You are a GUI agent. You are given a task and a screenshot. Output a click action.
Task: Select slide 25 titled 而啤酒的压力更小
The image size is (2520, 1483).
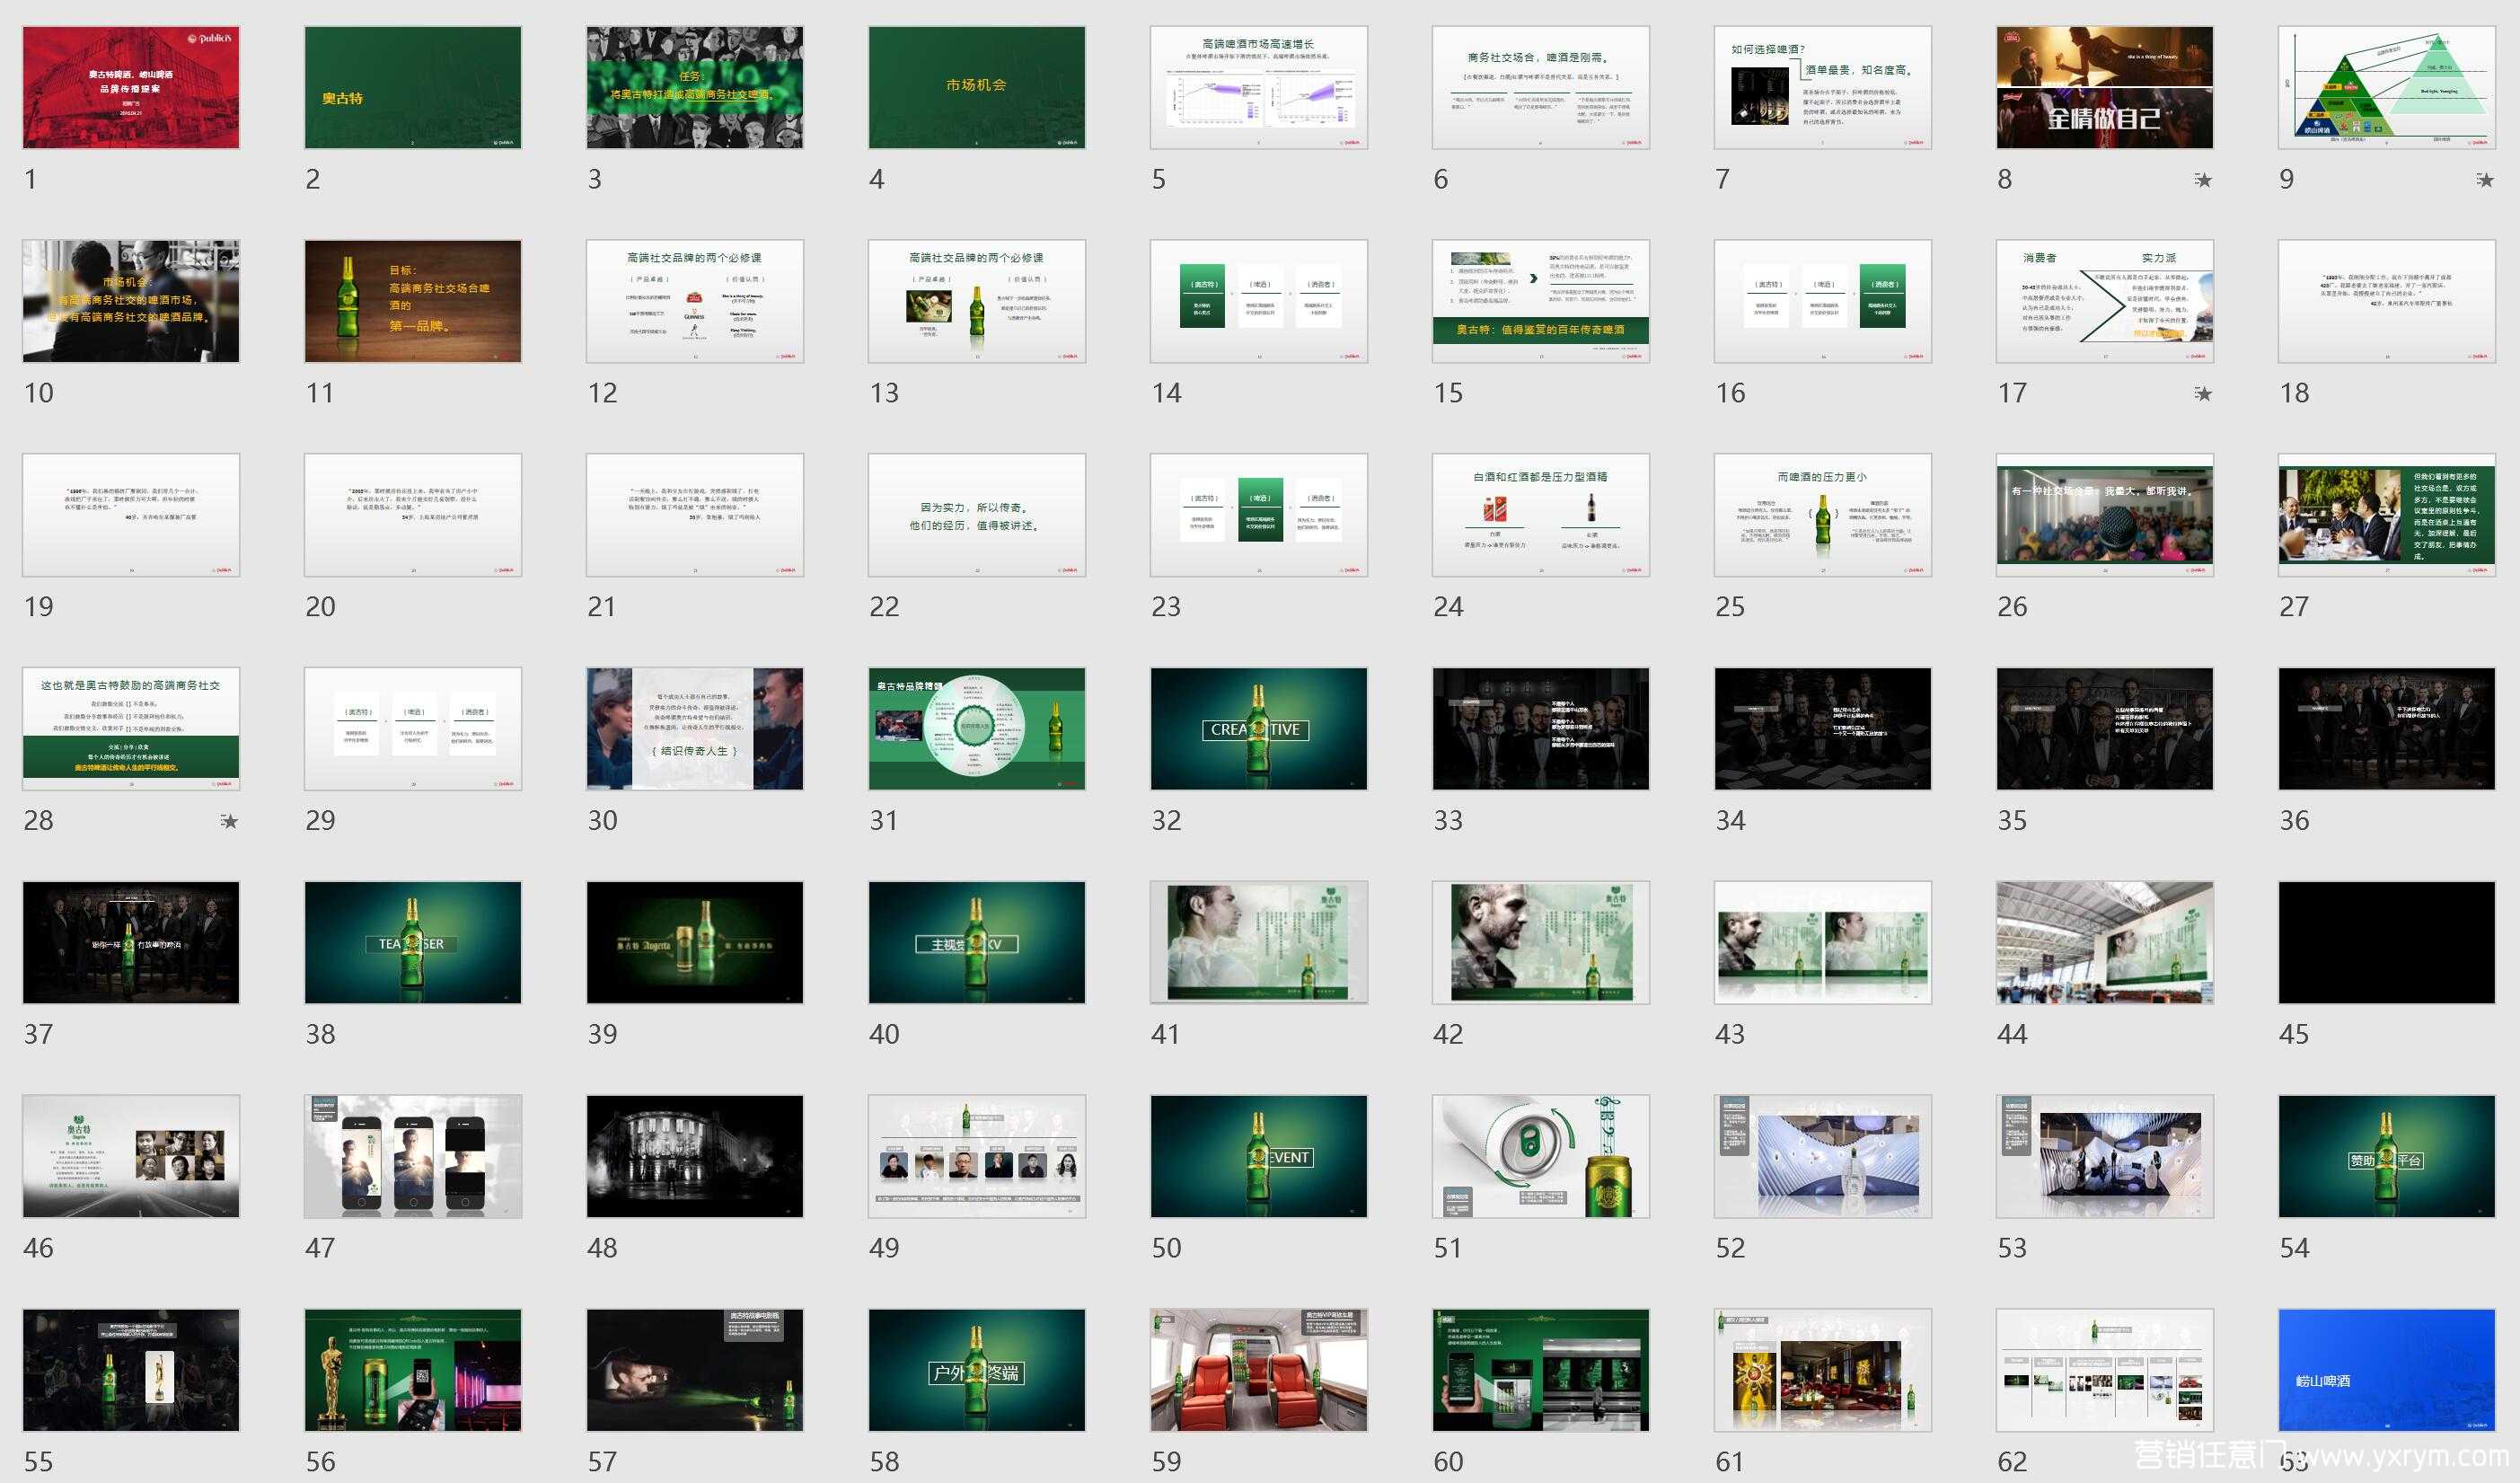[x=1823, y=515]
